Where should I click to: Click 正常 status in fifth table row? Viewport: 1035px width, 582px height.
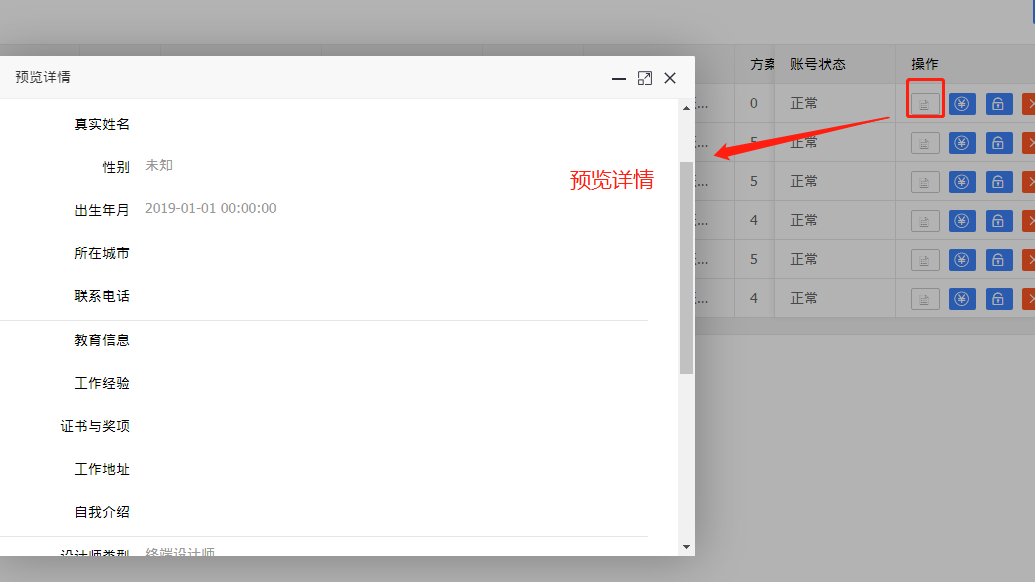coord(804,259)
